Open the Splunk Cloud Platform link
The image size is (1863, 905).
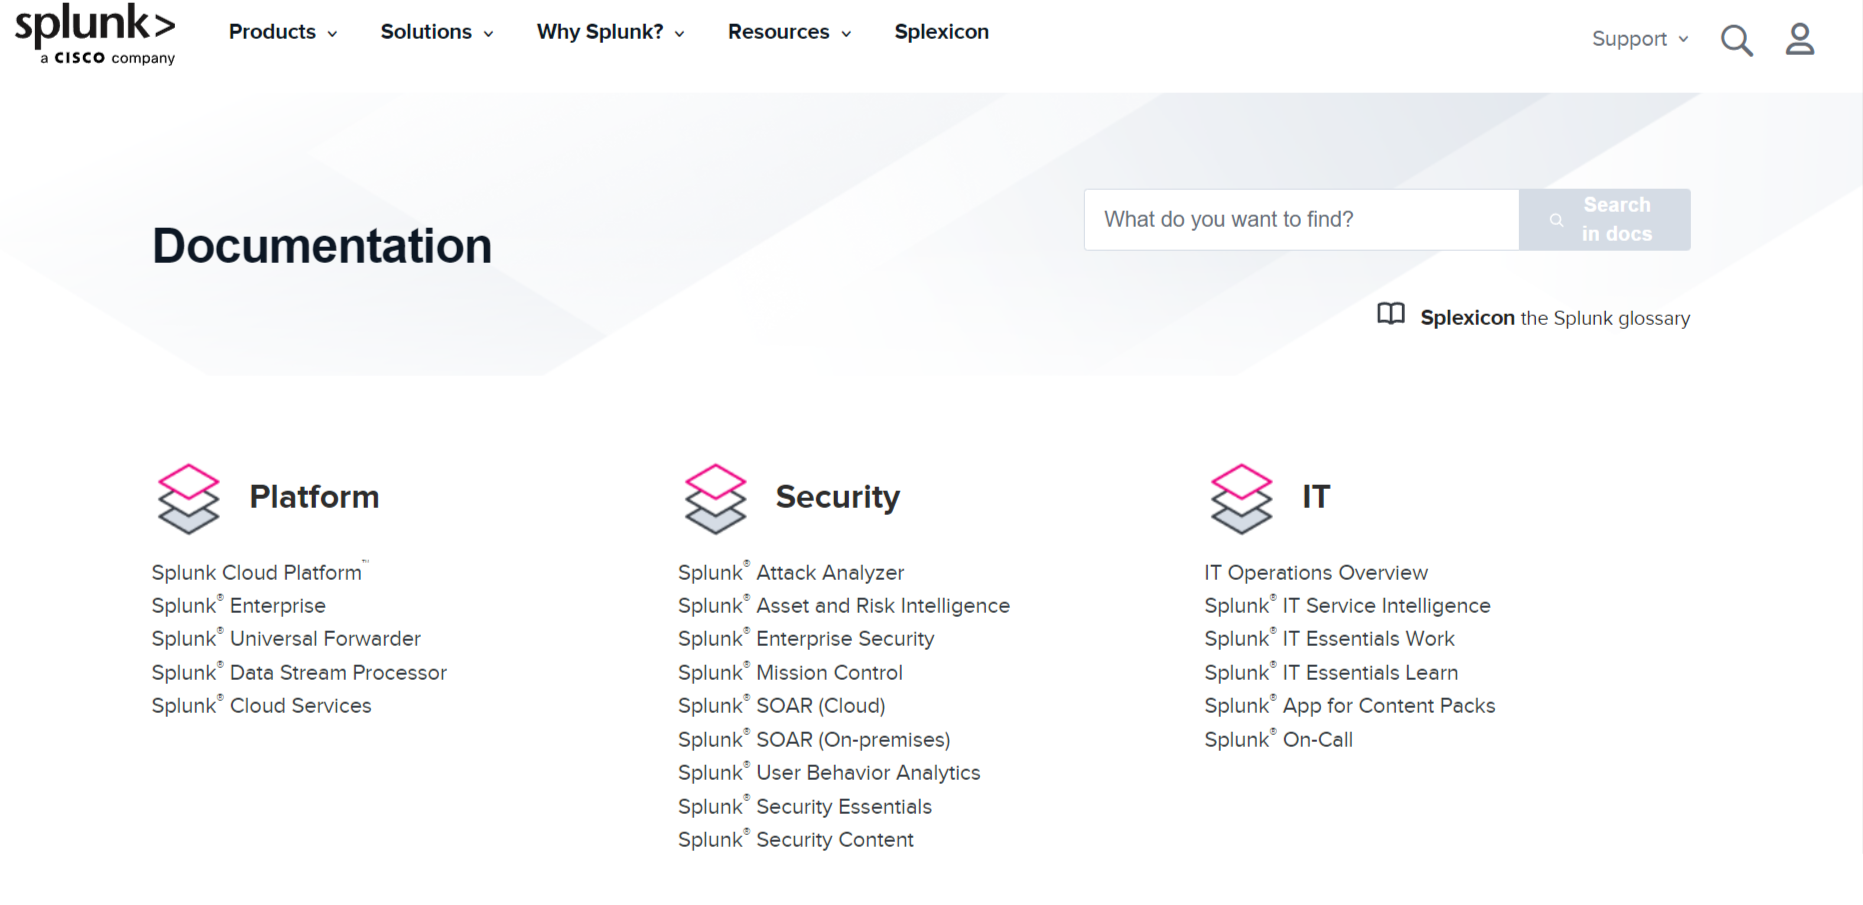[x=256, y=572]
